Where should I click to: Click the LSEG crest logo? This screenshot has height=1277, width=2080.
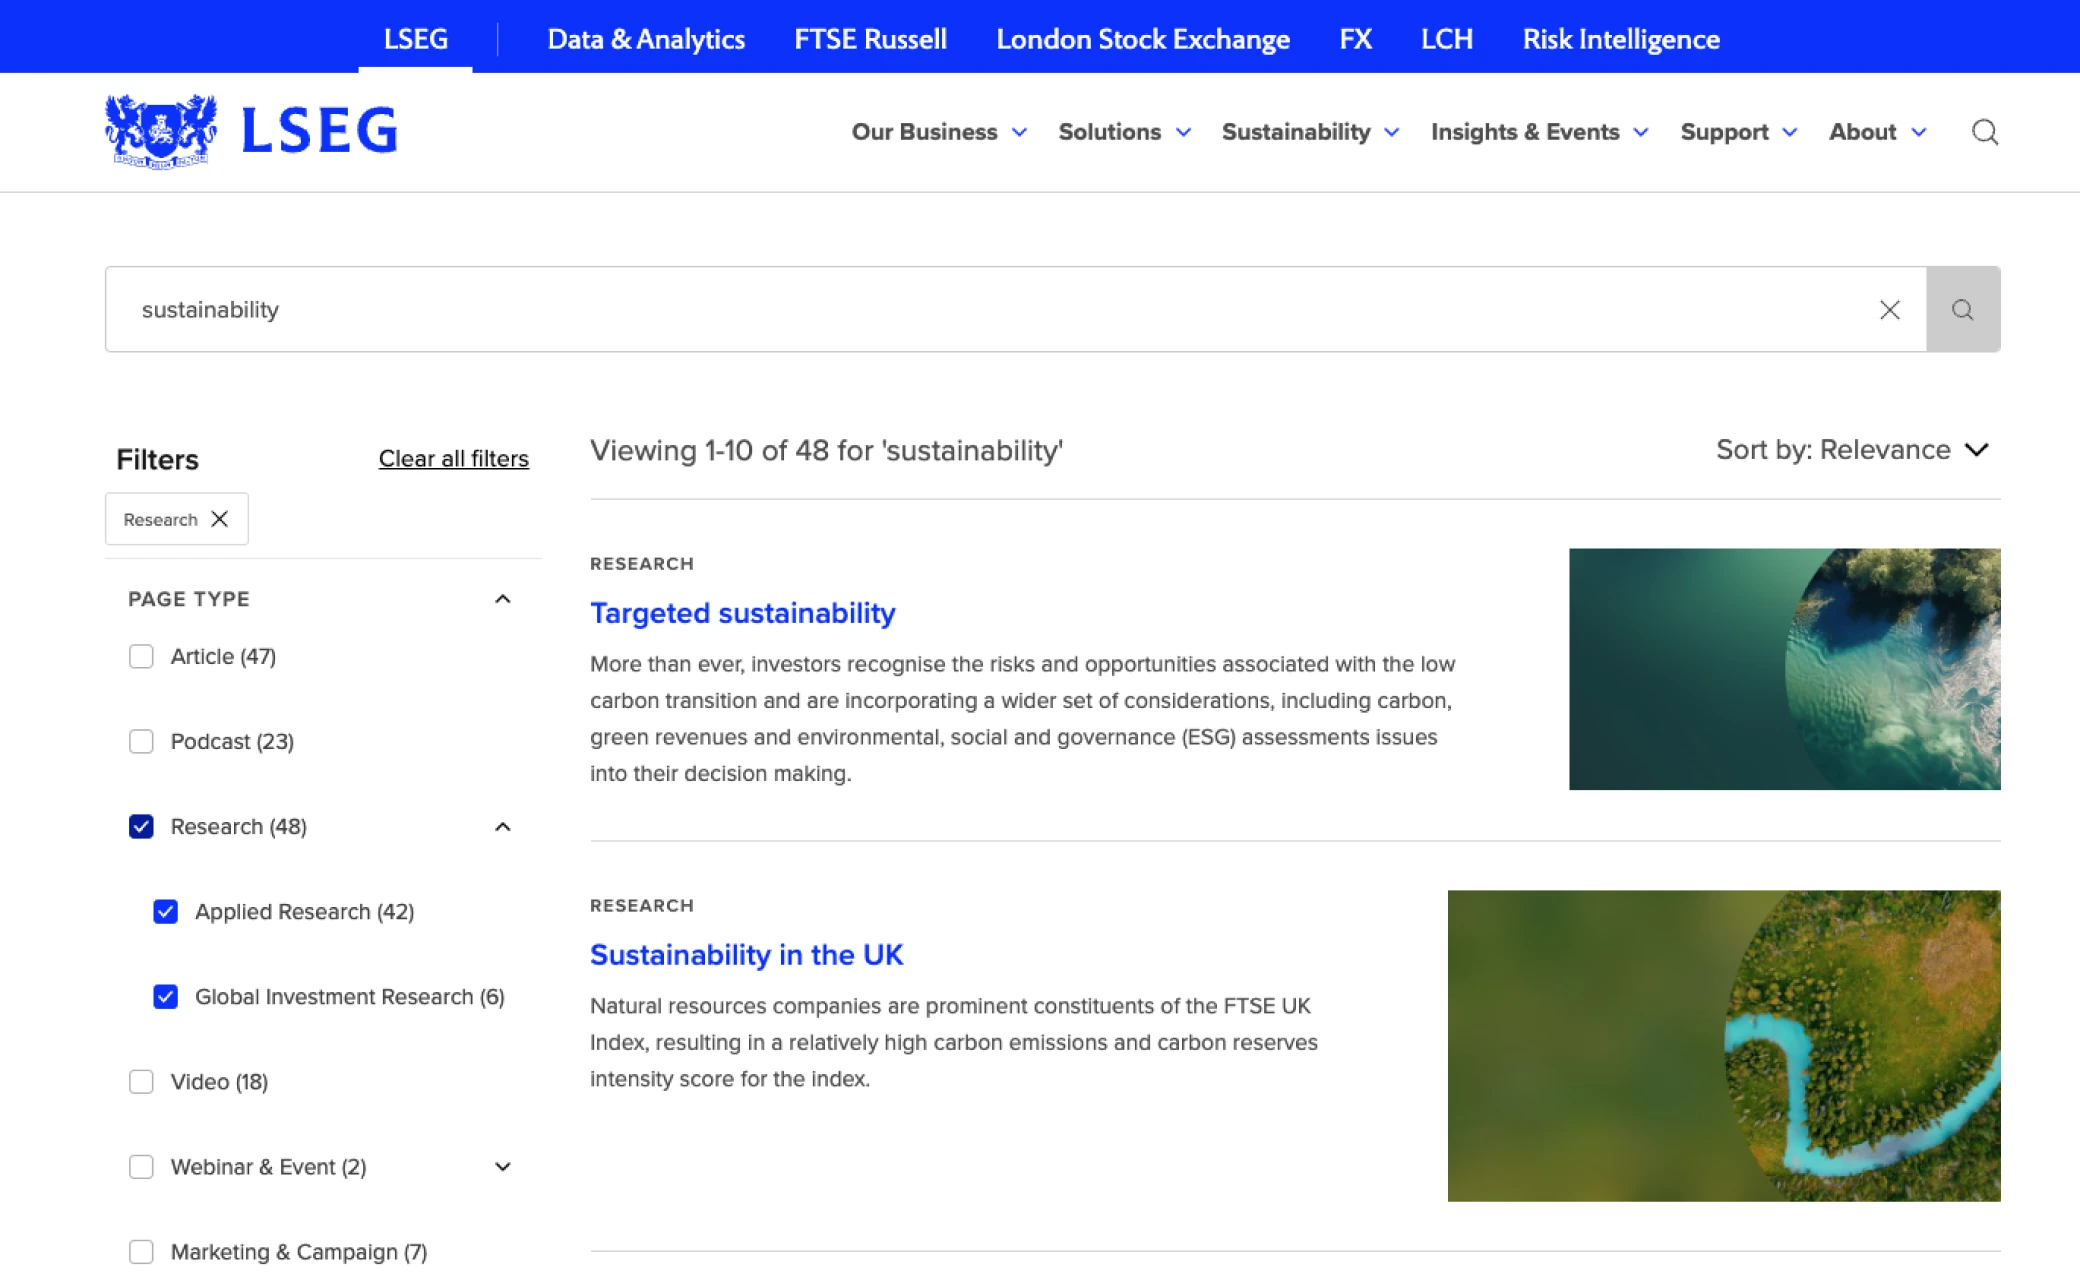[161, 131]
